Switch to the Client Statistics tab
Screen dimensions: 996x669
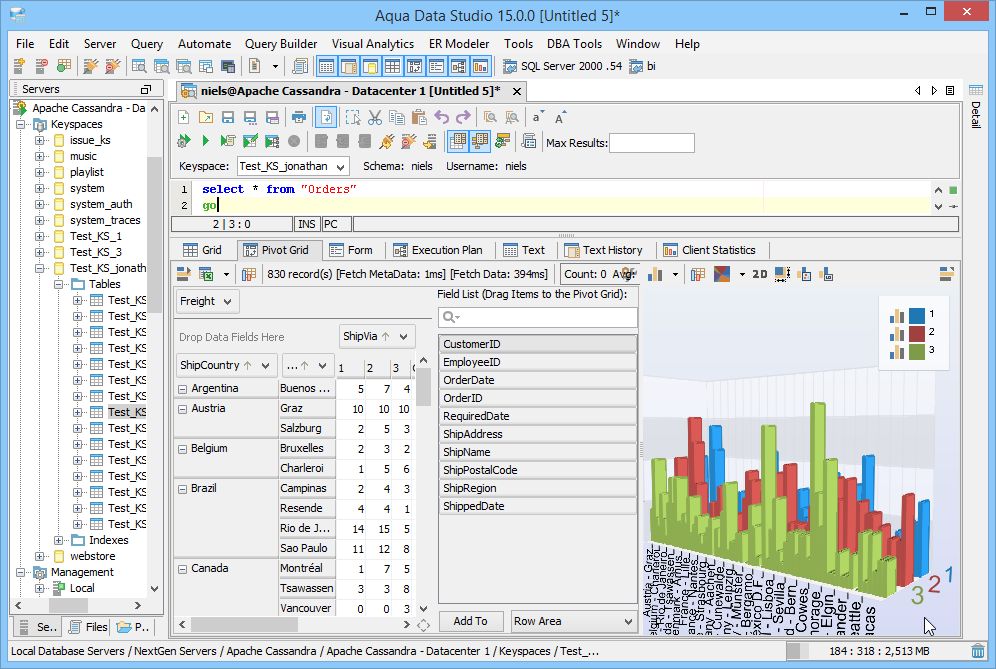tap(710, 250)
